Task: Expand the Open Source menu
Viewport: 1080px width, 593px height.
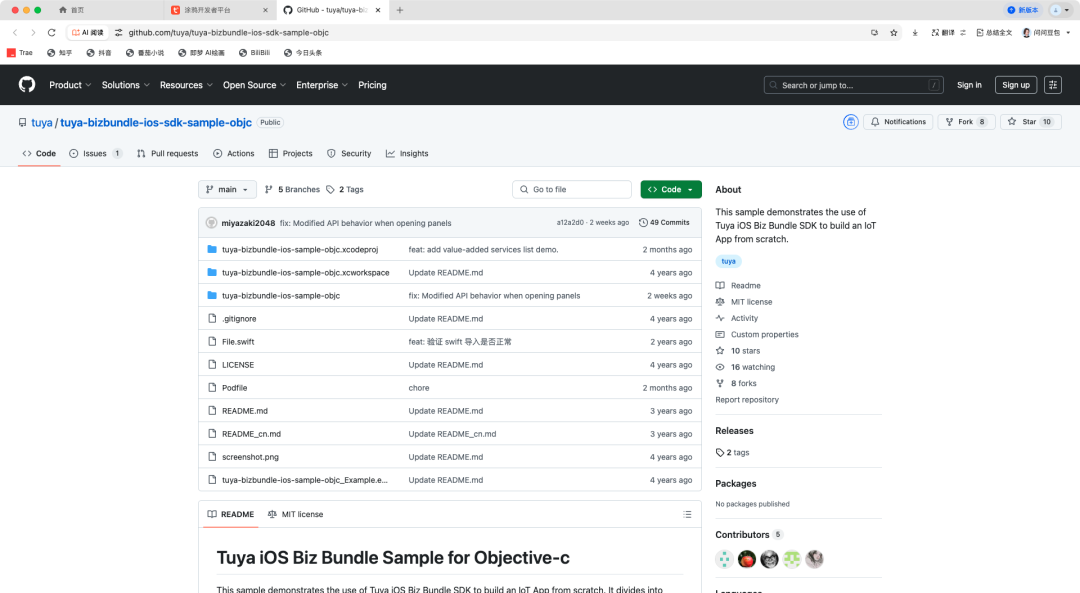Action: click(x=254, y=85)
